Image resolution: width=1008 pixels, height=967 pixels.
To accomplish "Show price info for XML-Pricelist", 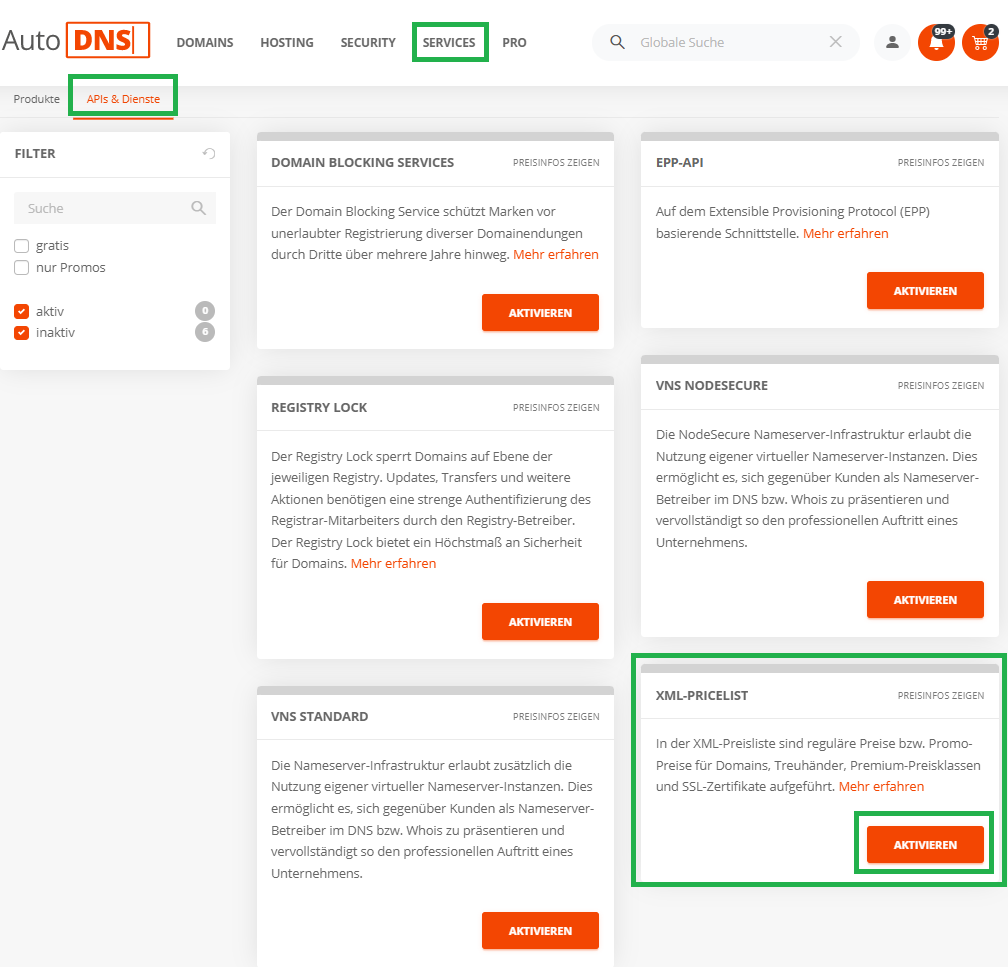I will pos(941,696).
